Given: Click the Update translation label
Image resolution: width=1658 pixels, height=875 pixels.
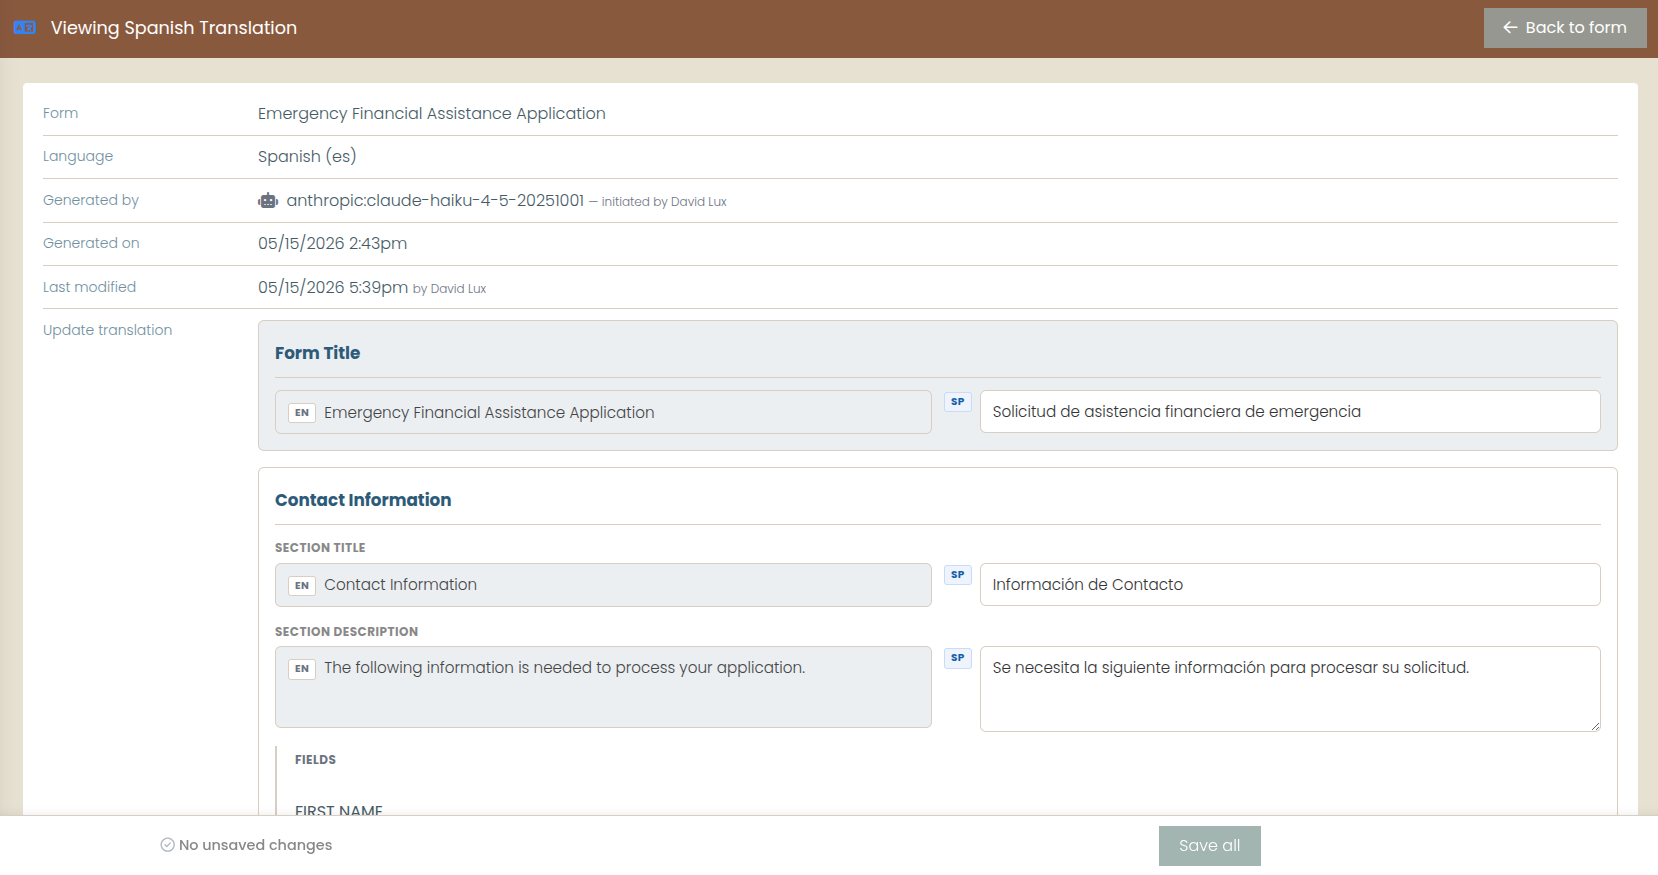Looking at the screenshot, I should (x=108, y=330).
